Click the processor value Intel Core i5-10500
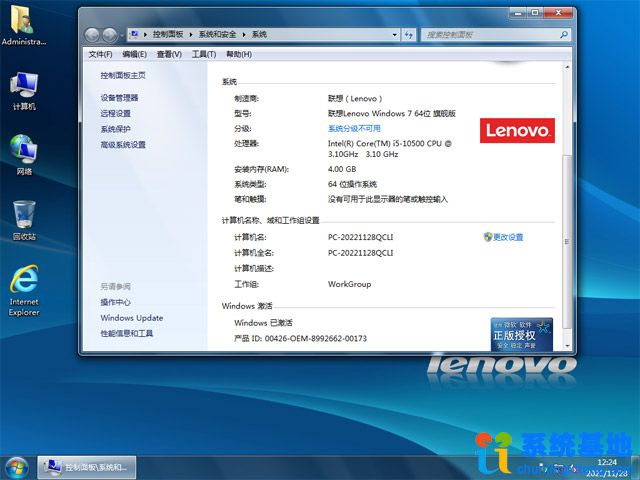The image size is (640, 480). [389, 149]
